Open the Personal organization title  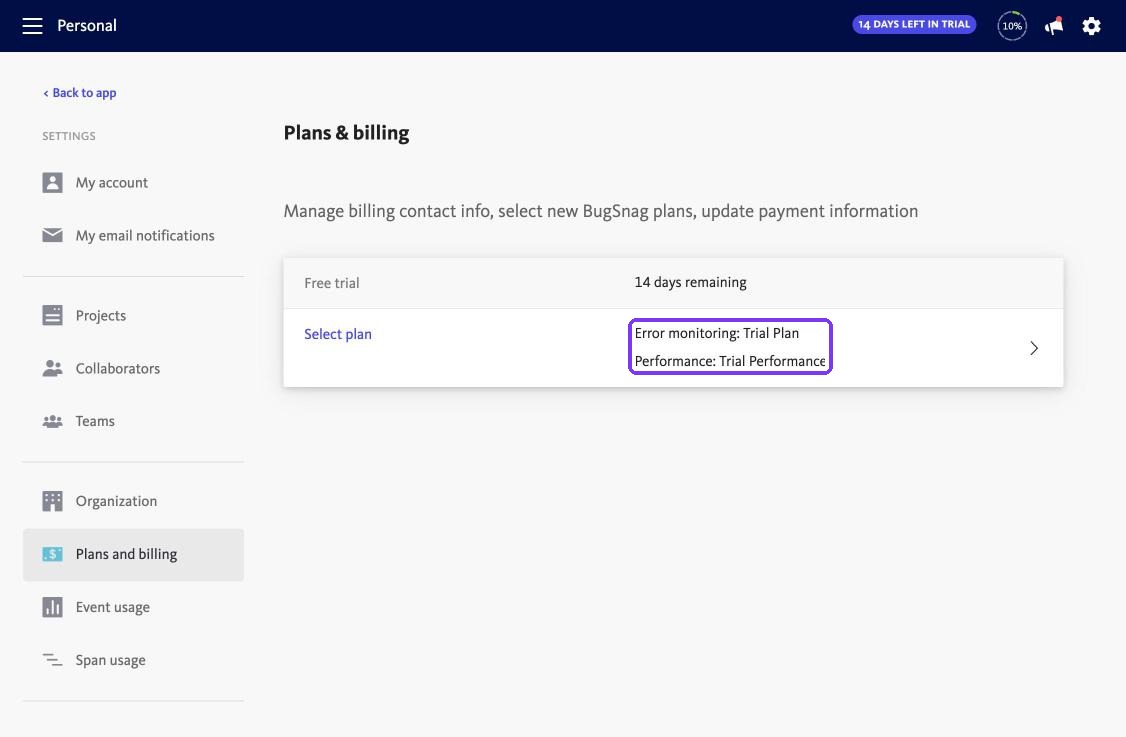(87, 26)
